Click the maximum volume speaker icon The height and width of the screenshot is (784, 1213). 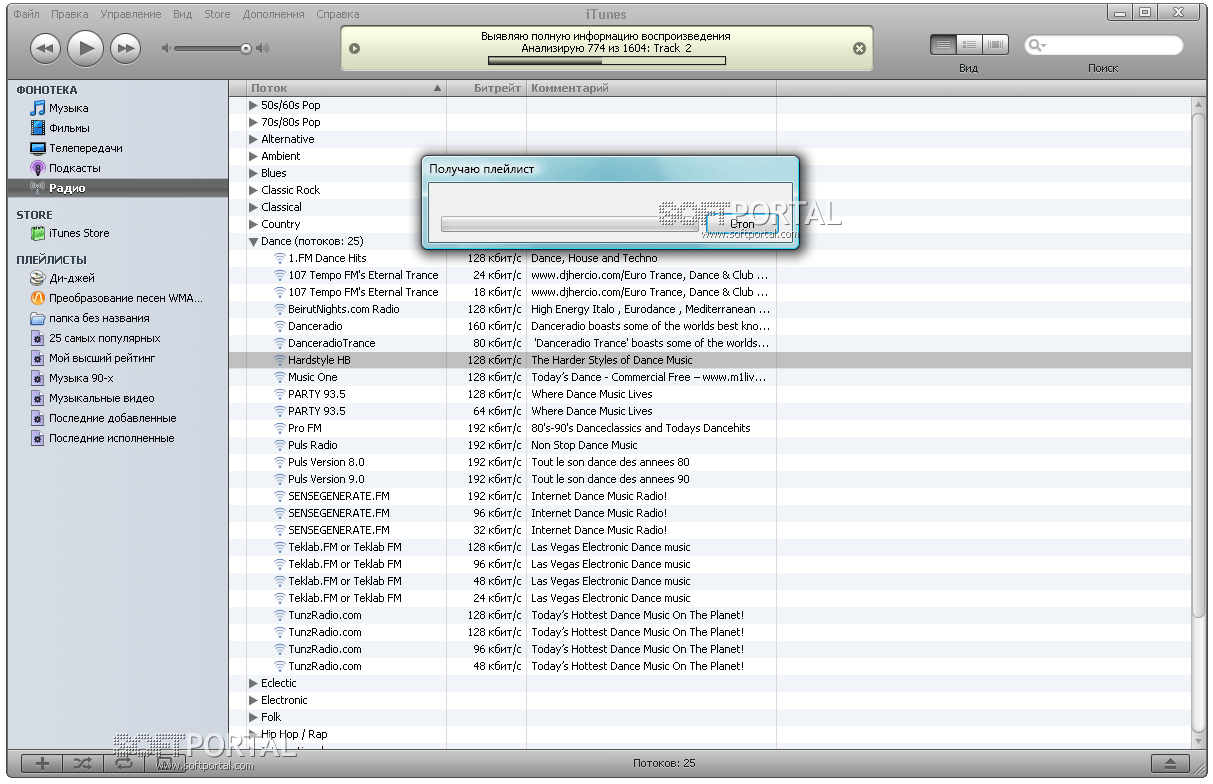point(263,48)
